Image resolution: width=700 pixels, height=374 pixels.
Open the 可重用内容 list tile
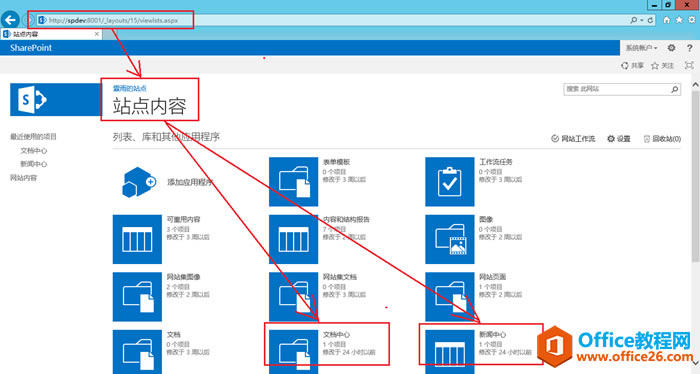coord(137,239)
